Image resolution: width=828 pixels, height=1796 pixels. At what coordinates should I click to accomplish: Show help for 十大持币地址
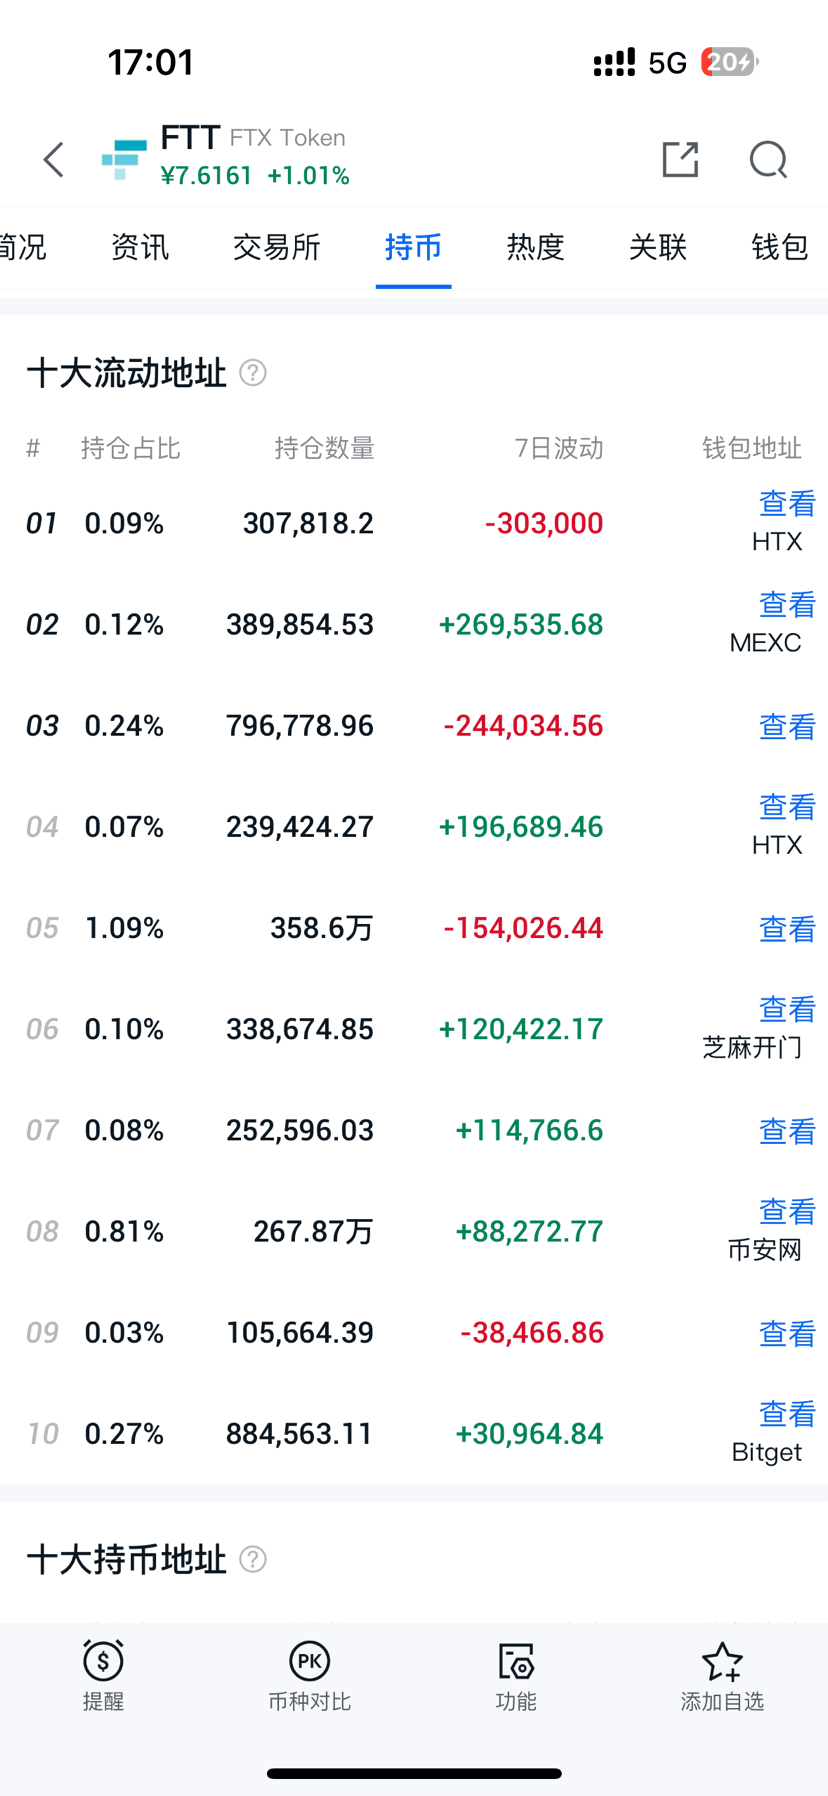point(253,1559)
